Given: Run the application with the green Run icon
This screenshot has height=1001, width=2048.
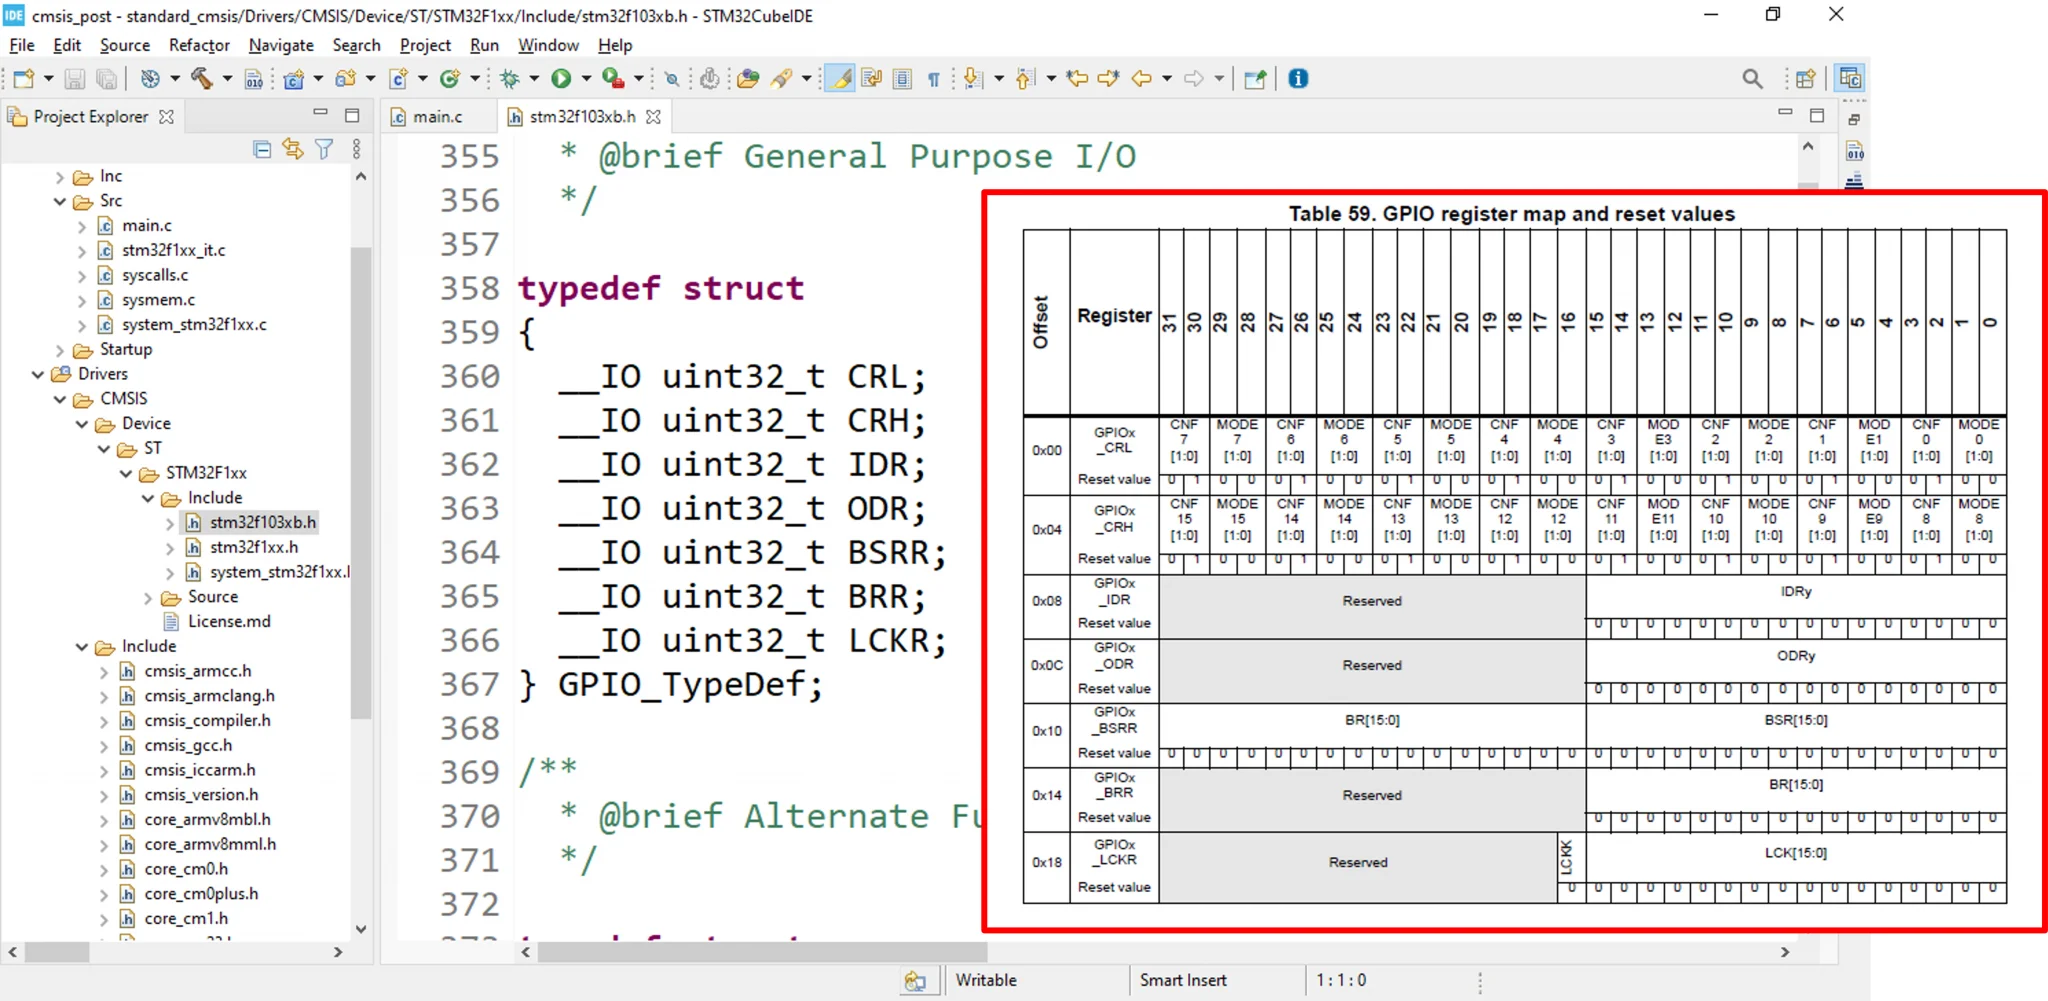Looking at the screenshot, I should 561,78.
